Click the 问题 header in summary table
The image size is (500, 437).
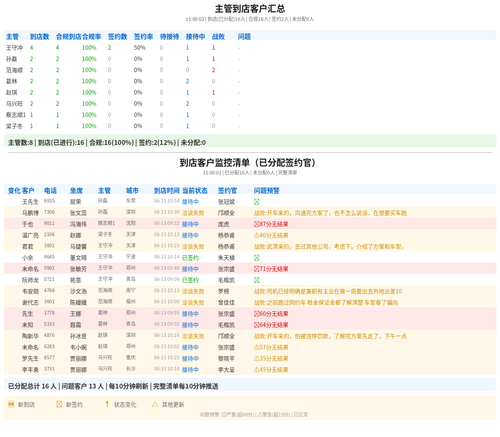(x=244, y=37)
